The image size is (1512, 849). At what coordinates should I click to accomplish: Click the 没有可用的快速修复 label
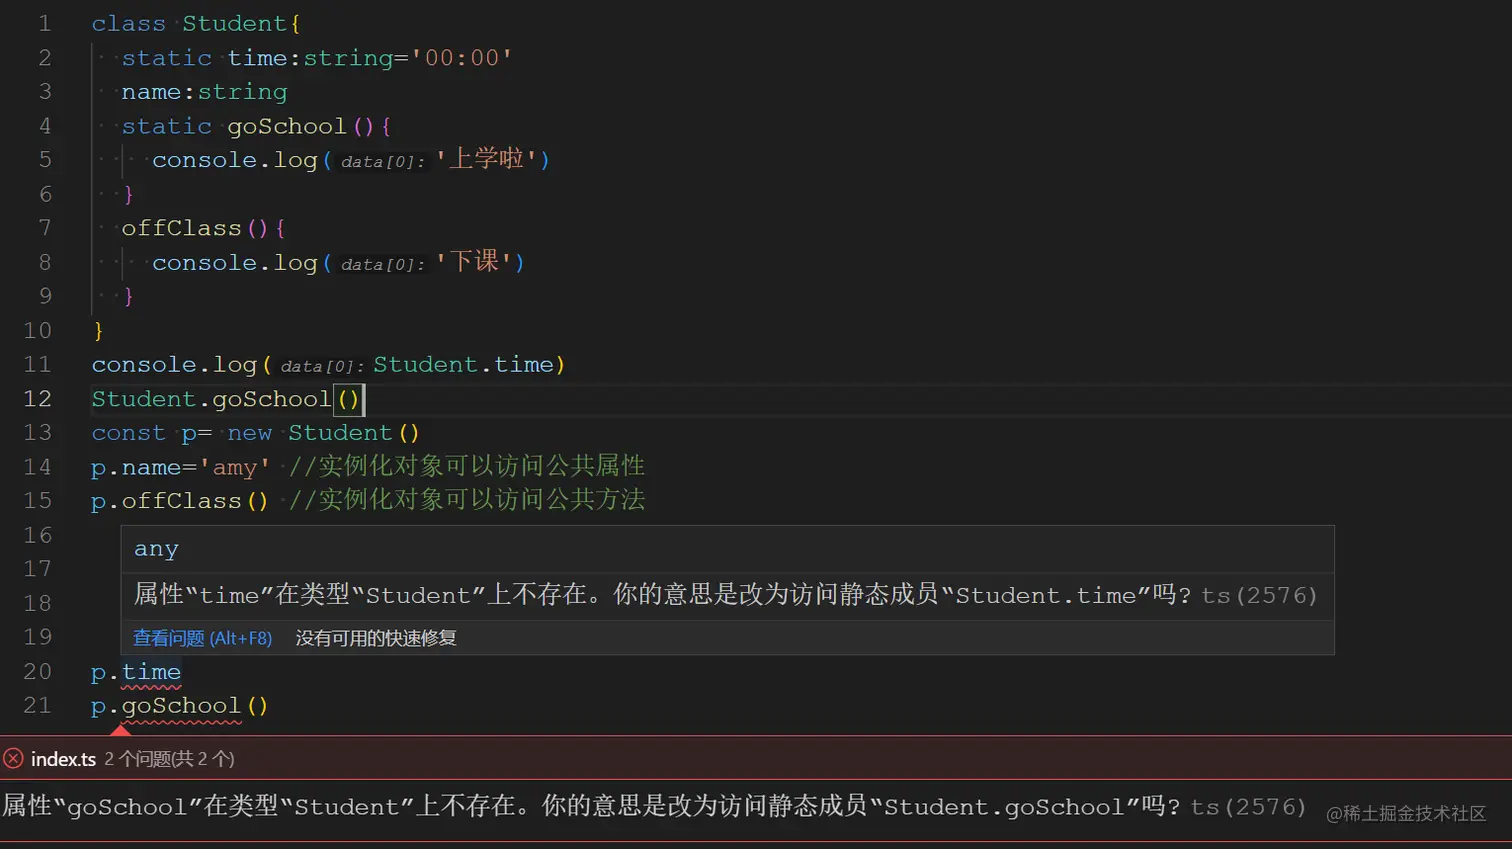[x=376, y=638]
